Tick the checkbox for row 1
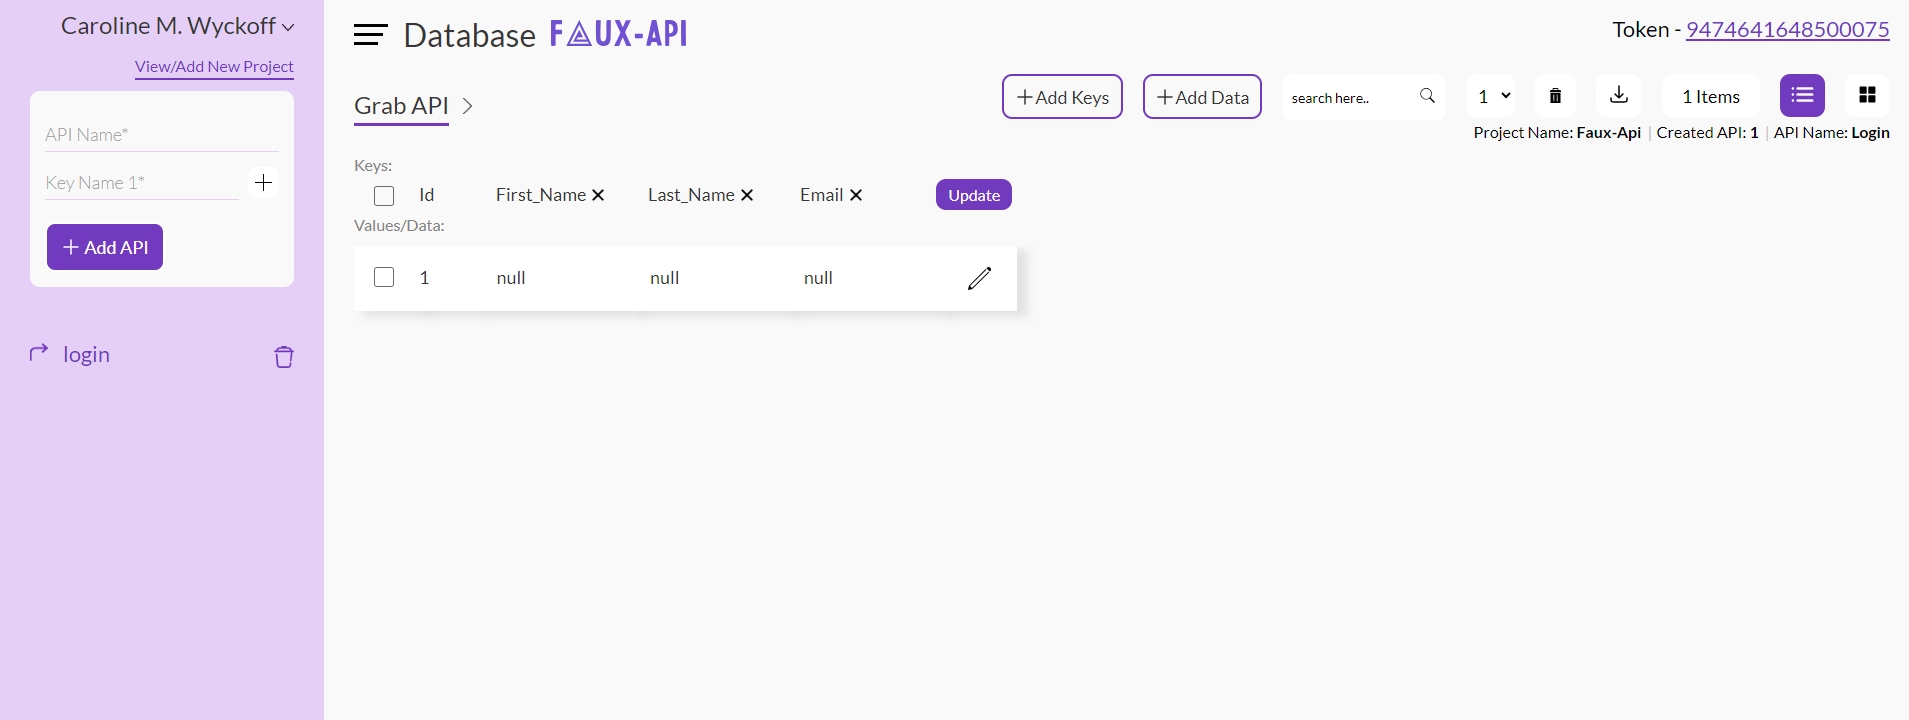The height and width of the screenshot is (720, 1909). [384, 277]
